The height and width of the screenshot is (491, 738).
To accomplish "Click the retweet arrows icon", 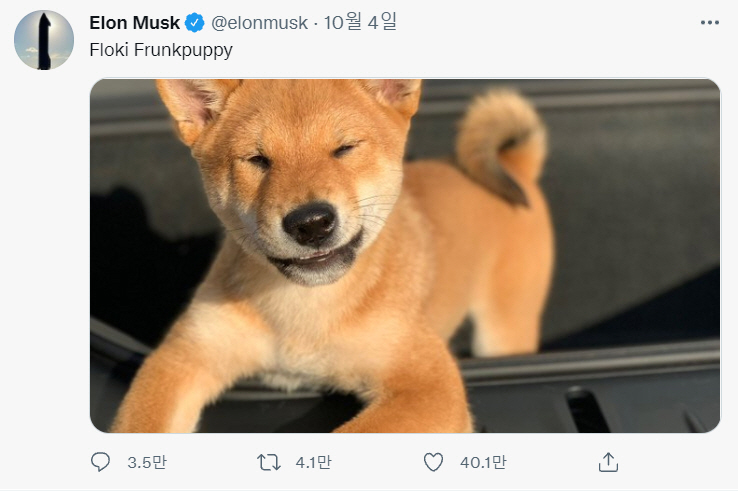I will coord(268,462).
